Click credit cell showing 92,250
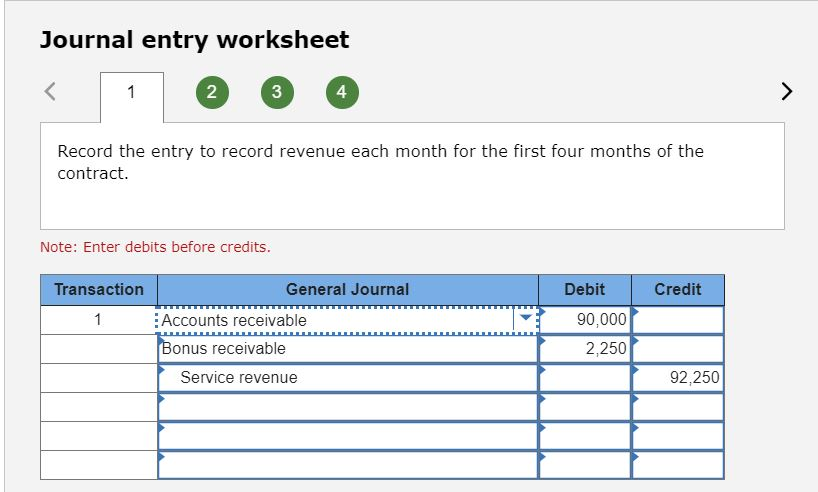Image resolution: width=818 pixels, height=492 pixels. point(678,378)
